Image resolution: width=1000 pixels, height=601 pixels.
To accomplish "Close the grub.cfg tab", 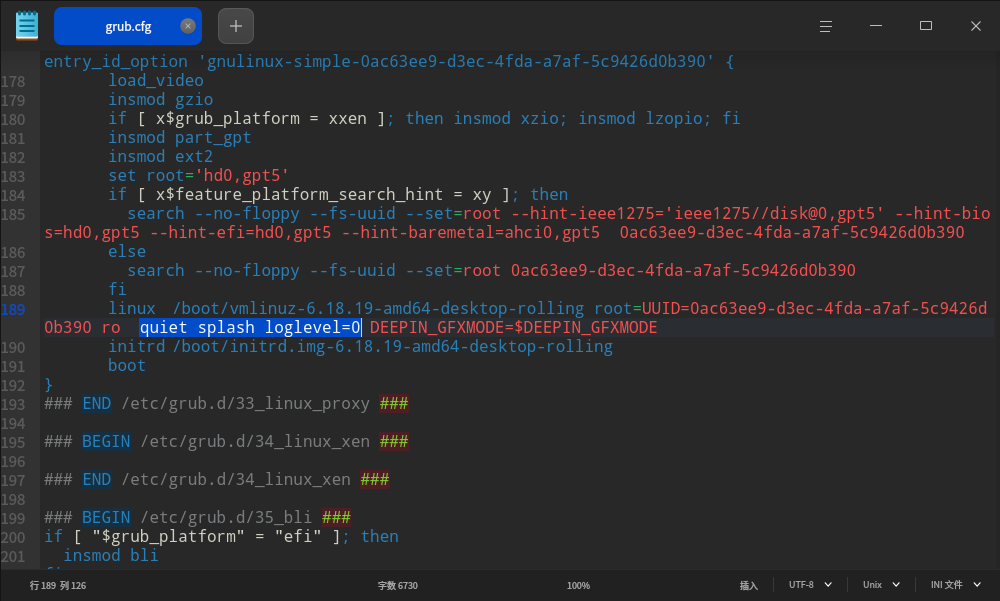I will tap(187, 26).
